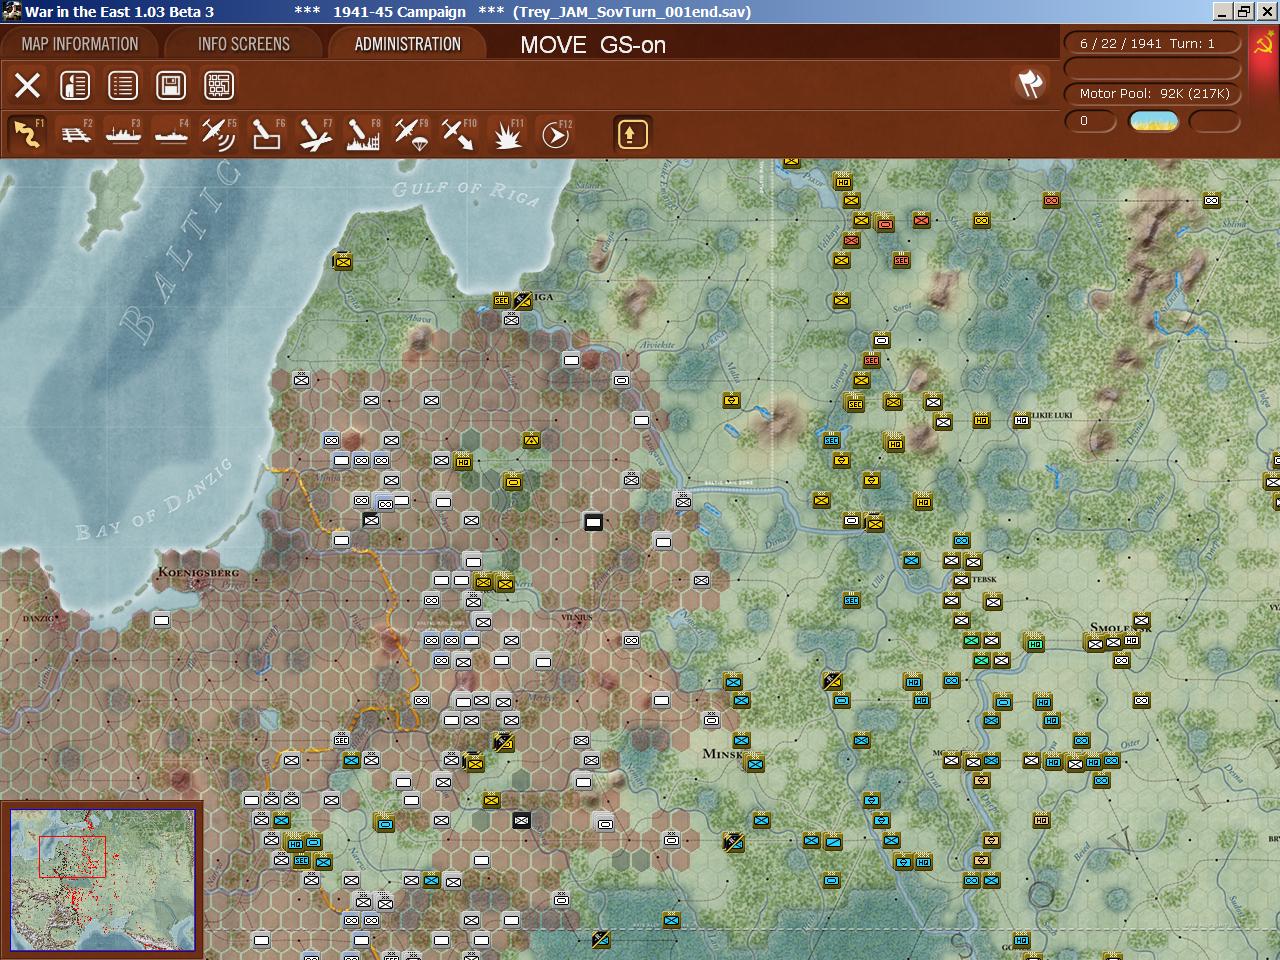
Task: Click the Soviet hammer and sickle emblem
Action: point(1265,45)
